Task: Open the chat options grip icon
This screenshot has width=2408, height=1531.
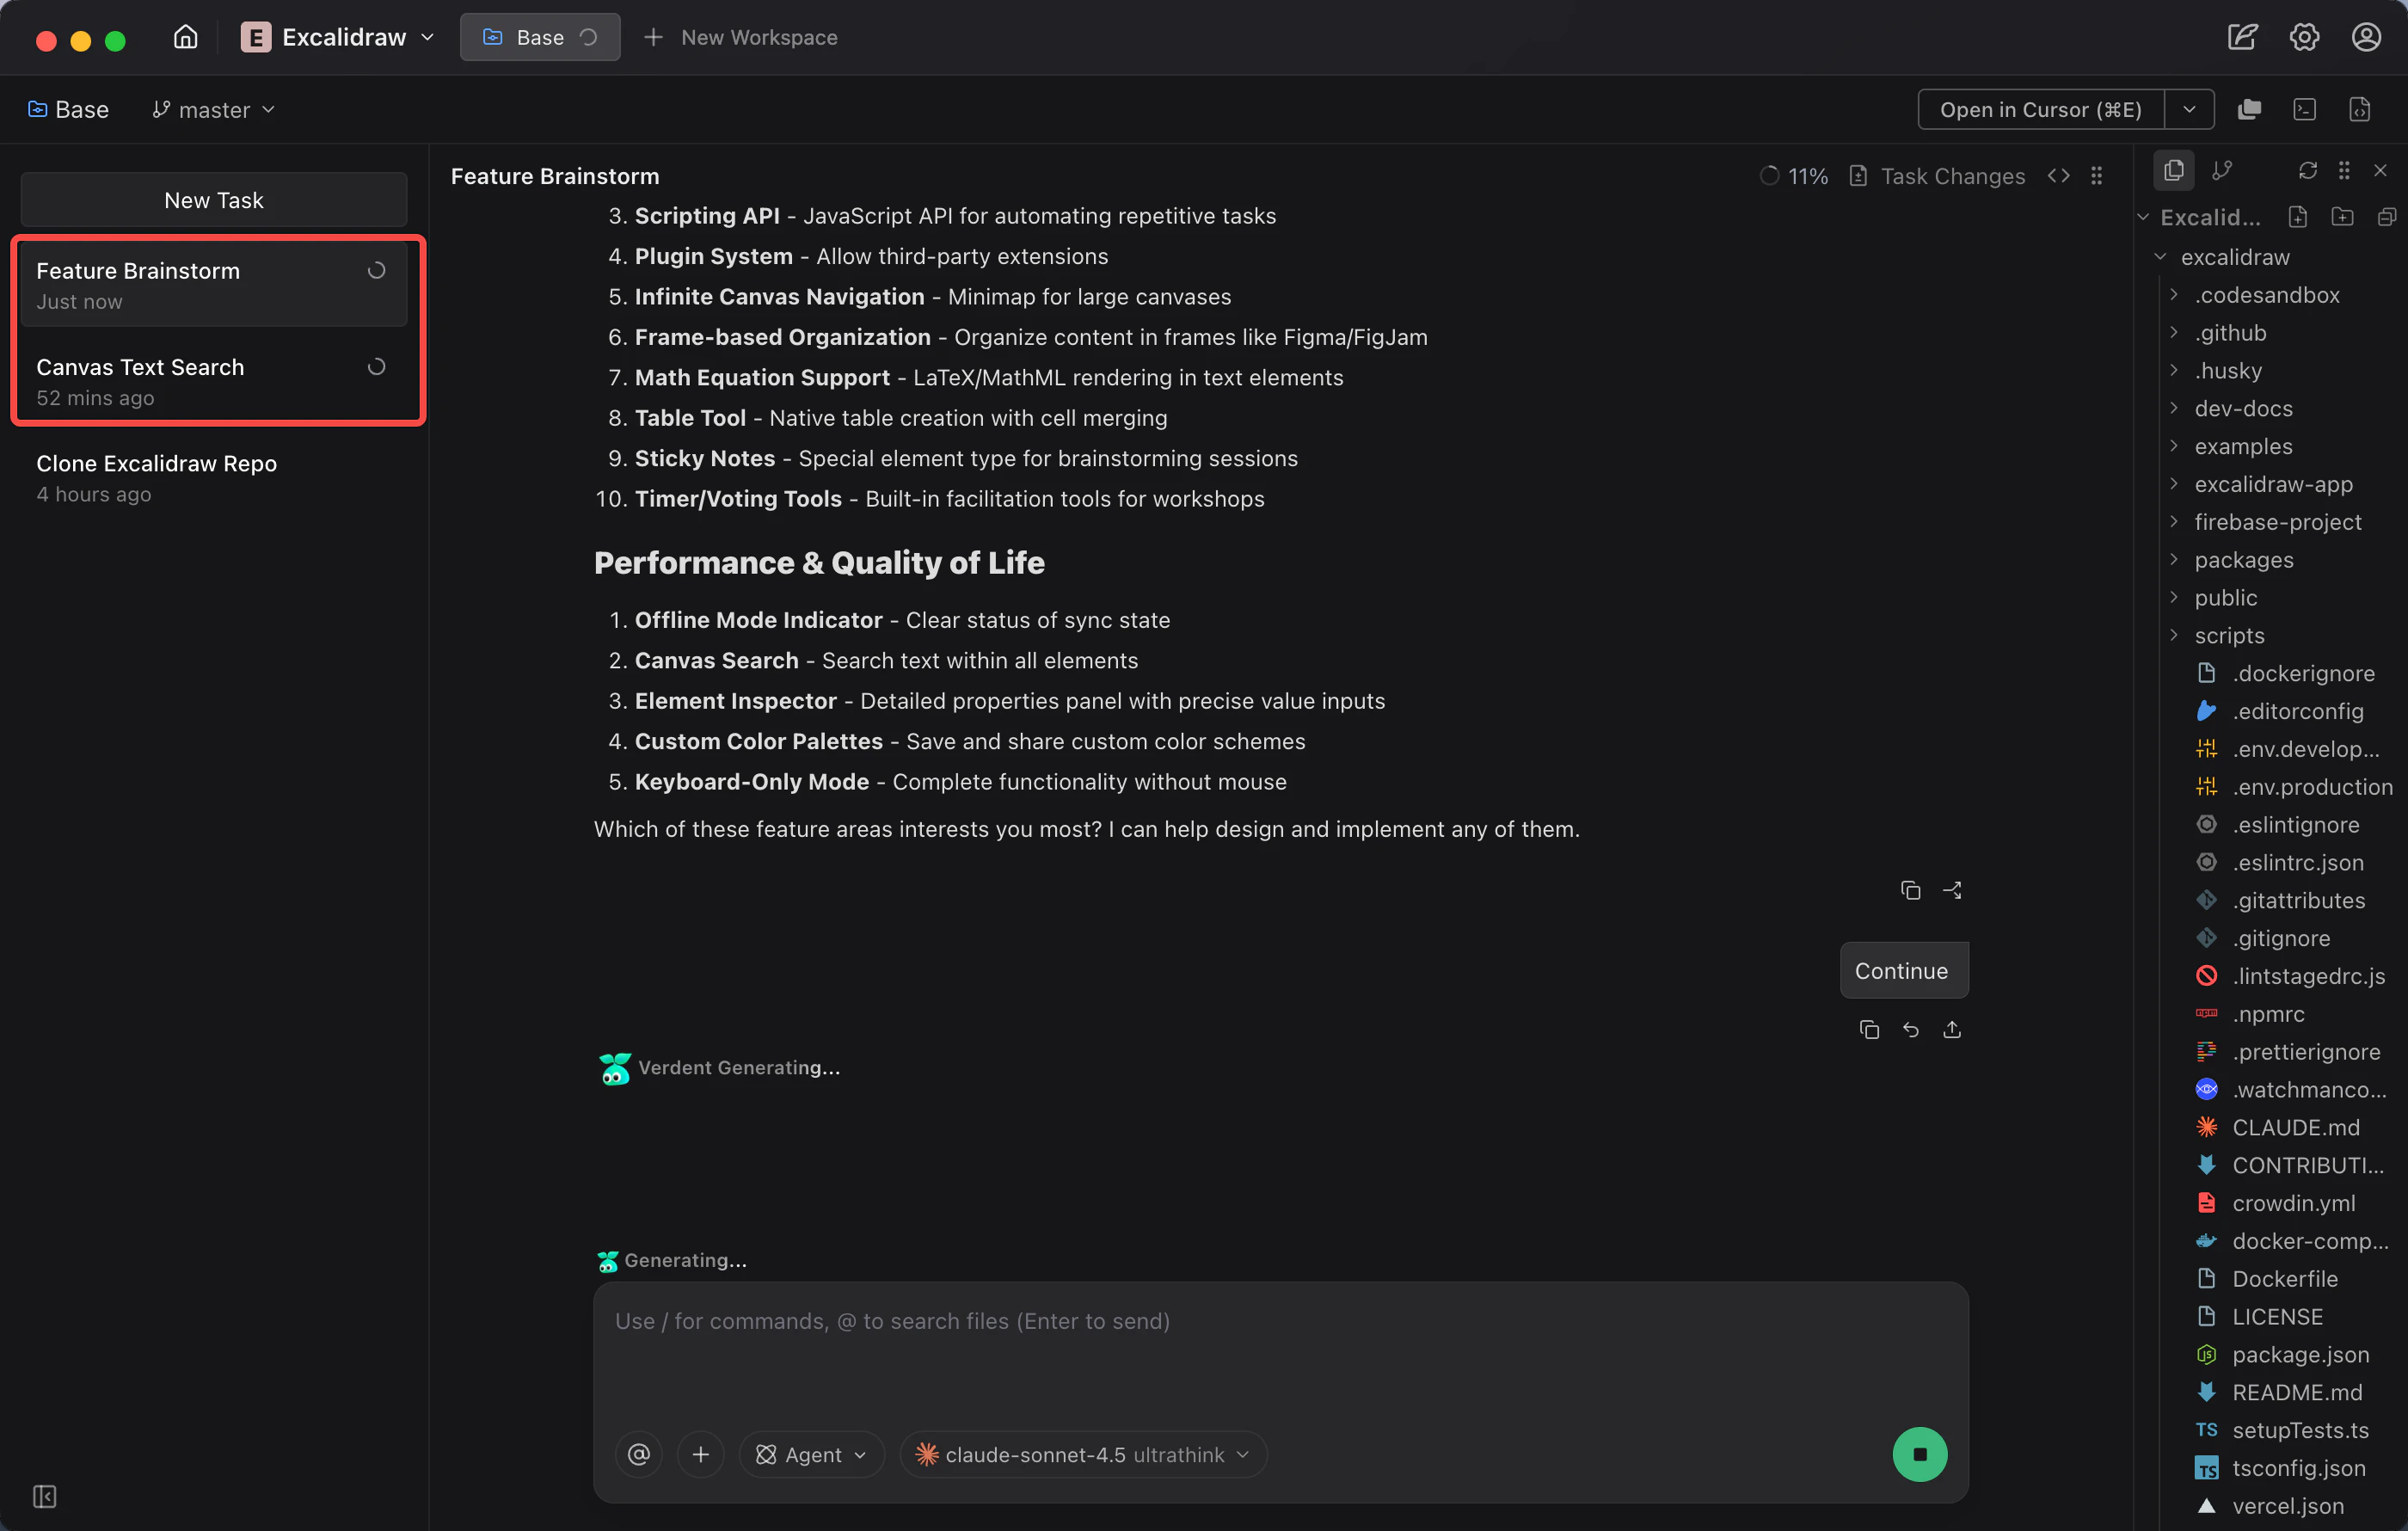Action: pos(2096,176)
